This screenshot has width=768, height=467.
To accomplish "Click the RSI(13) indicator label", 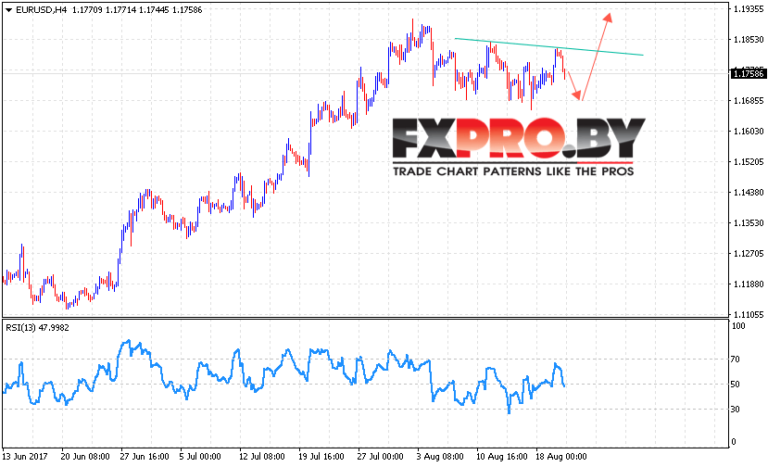I will tap(37, 328).
